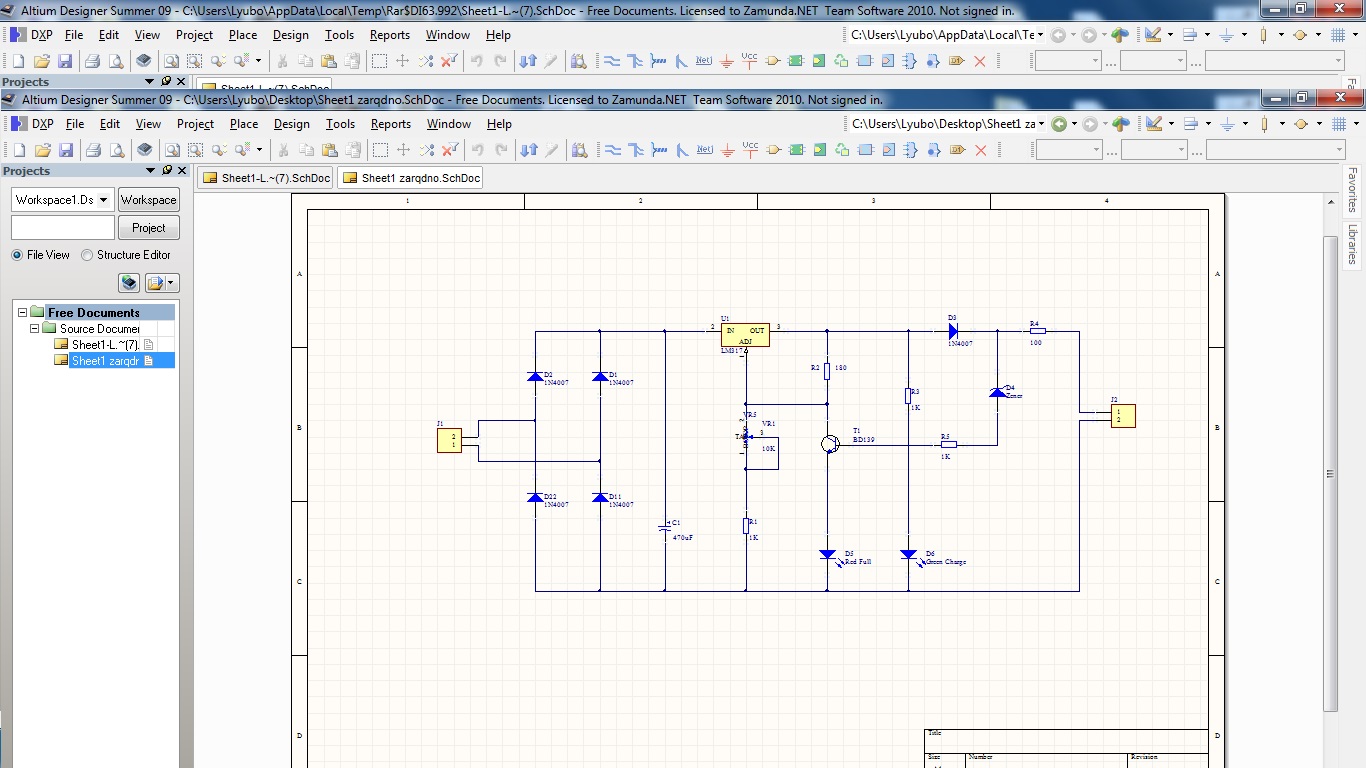Select the Structure Editor radio button
Viewport: 1366px width, 768px height.
point(87,255)
